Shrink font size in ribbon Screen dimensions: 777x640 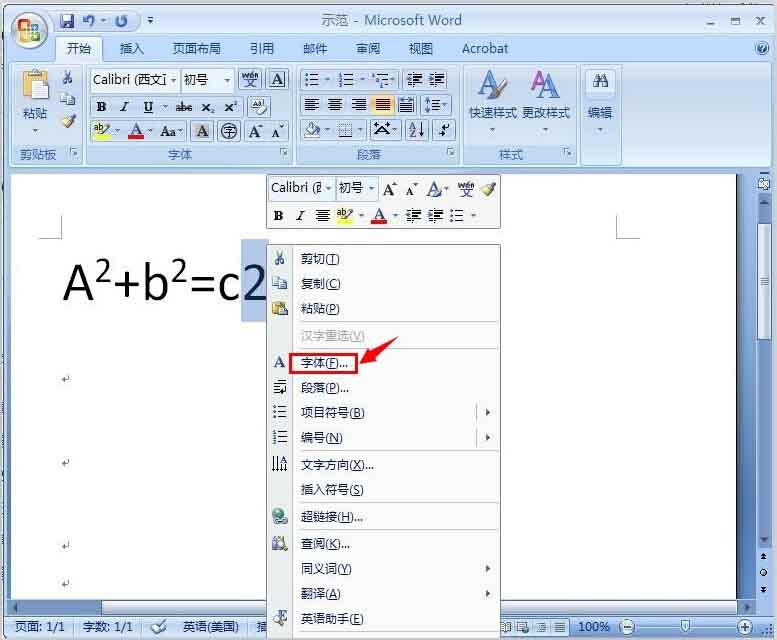(x=278, y=131)
